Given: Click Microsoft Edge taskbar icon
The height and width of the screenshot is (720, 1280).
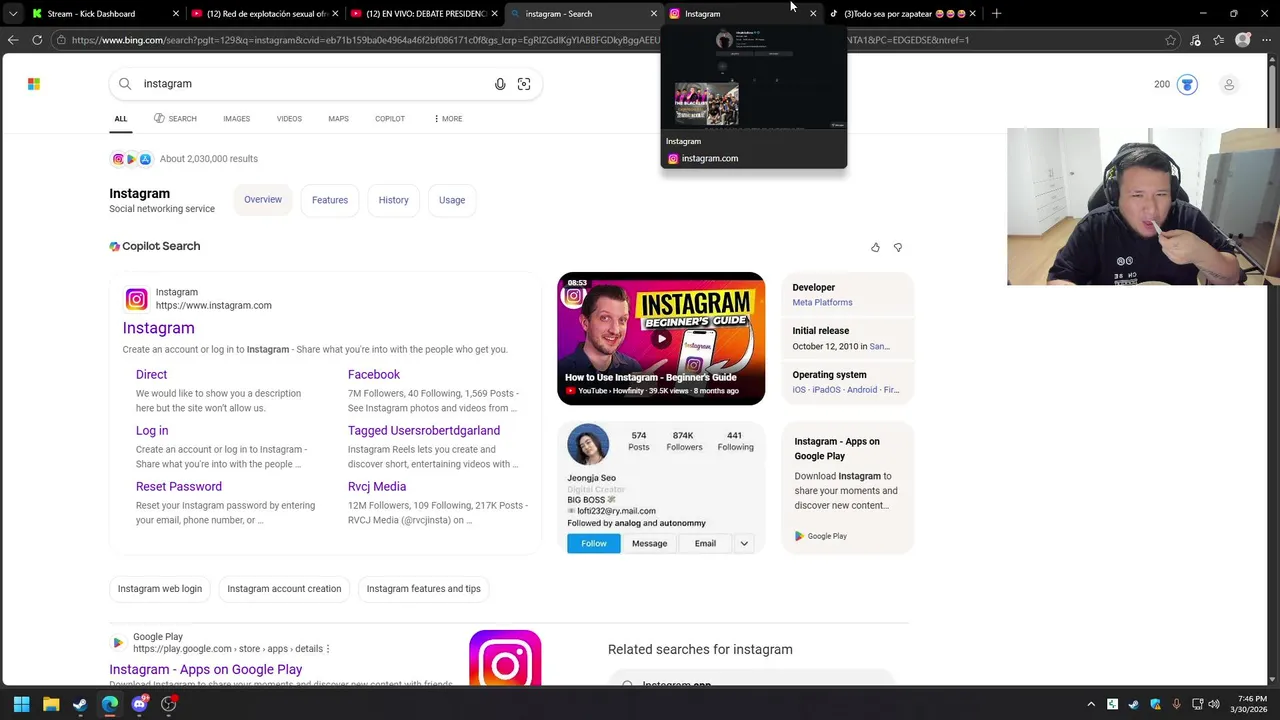Looking at the screenshot, I should click(x=110, y=704).
